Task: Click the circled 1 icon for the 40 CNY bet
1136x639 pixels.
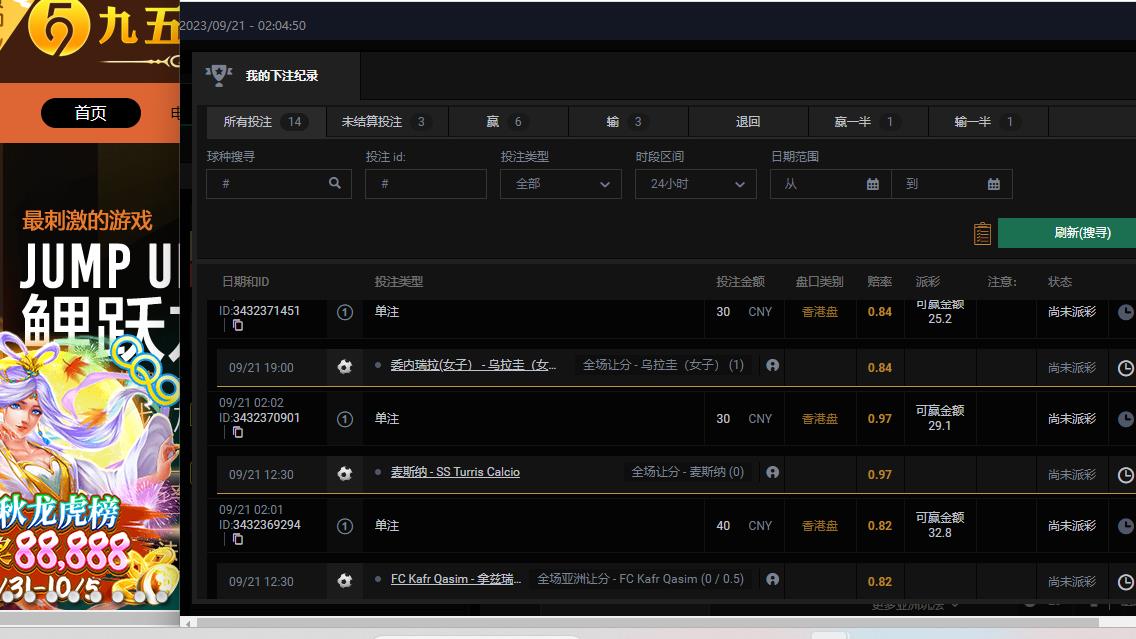Action: tap(345, 526)
